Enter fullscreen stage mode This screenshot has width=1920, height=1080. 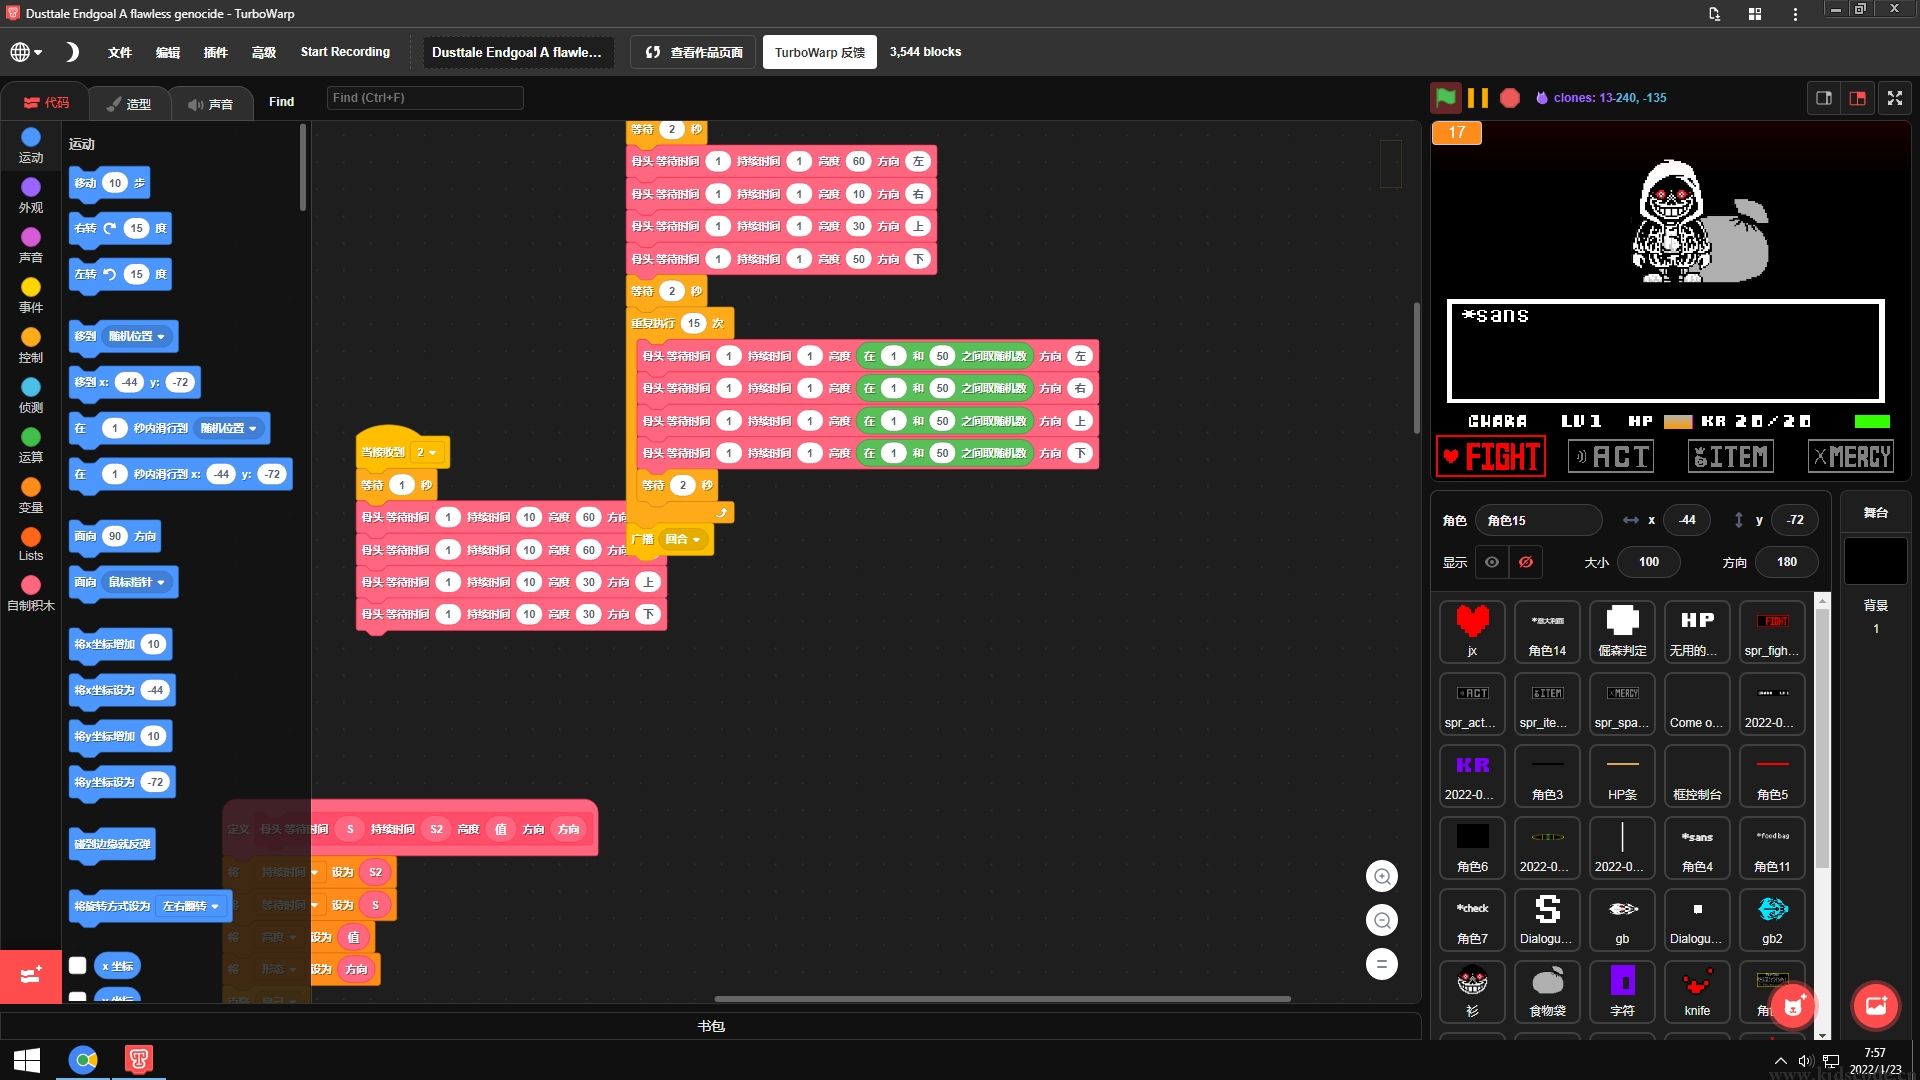pos(1894,98)
